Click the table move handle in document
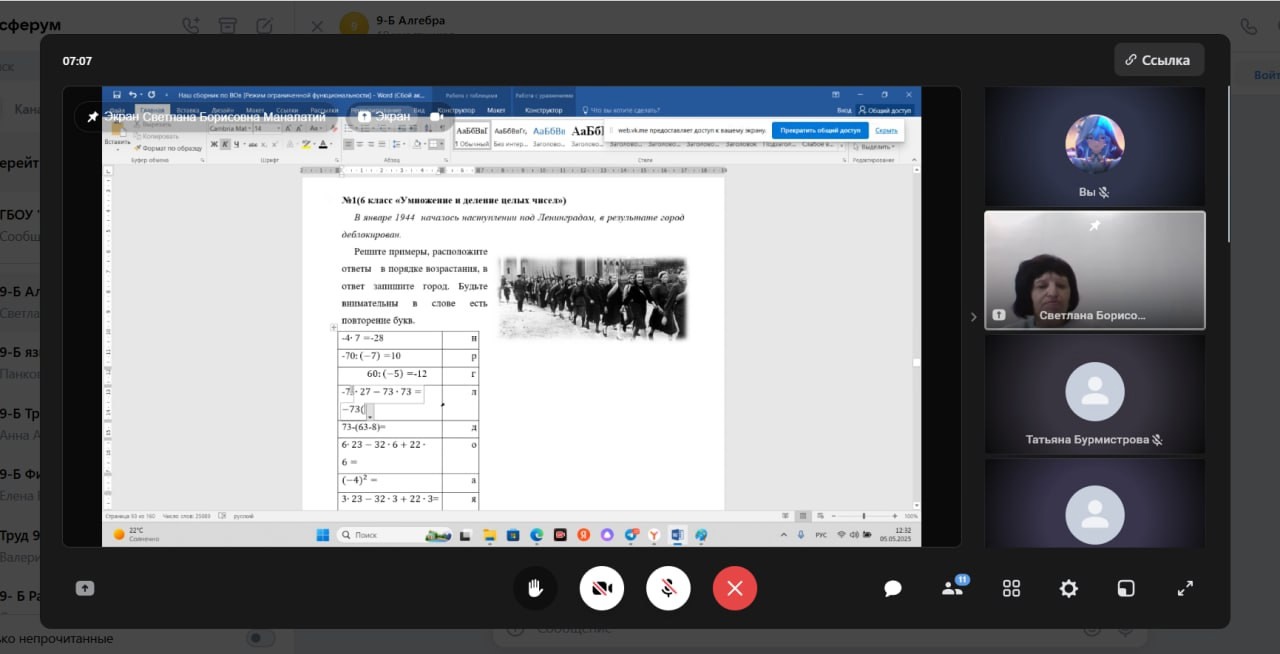 click(x=333, y=327)
